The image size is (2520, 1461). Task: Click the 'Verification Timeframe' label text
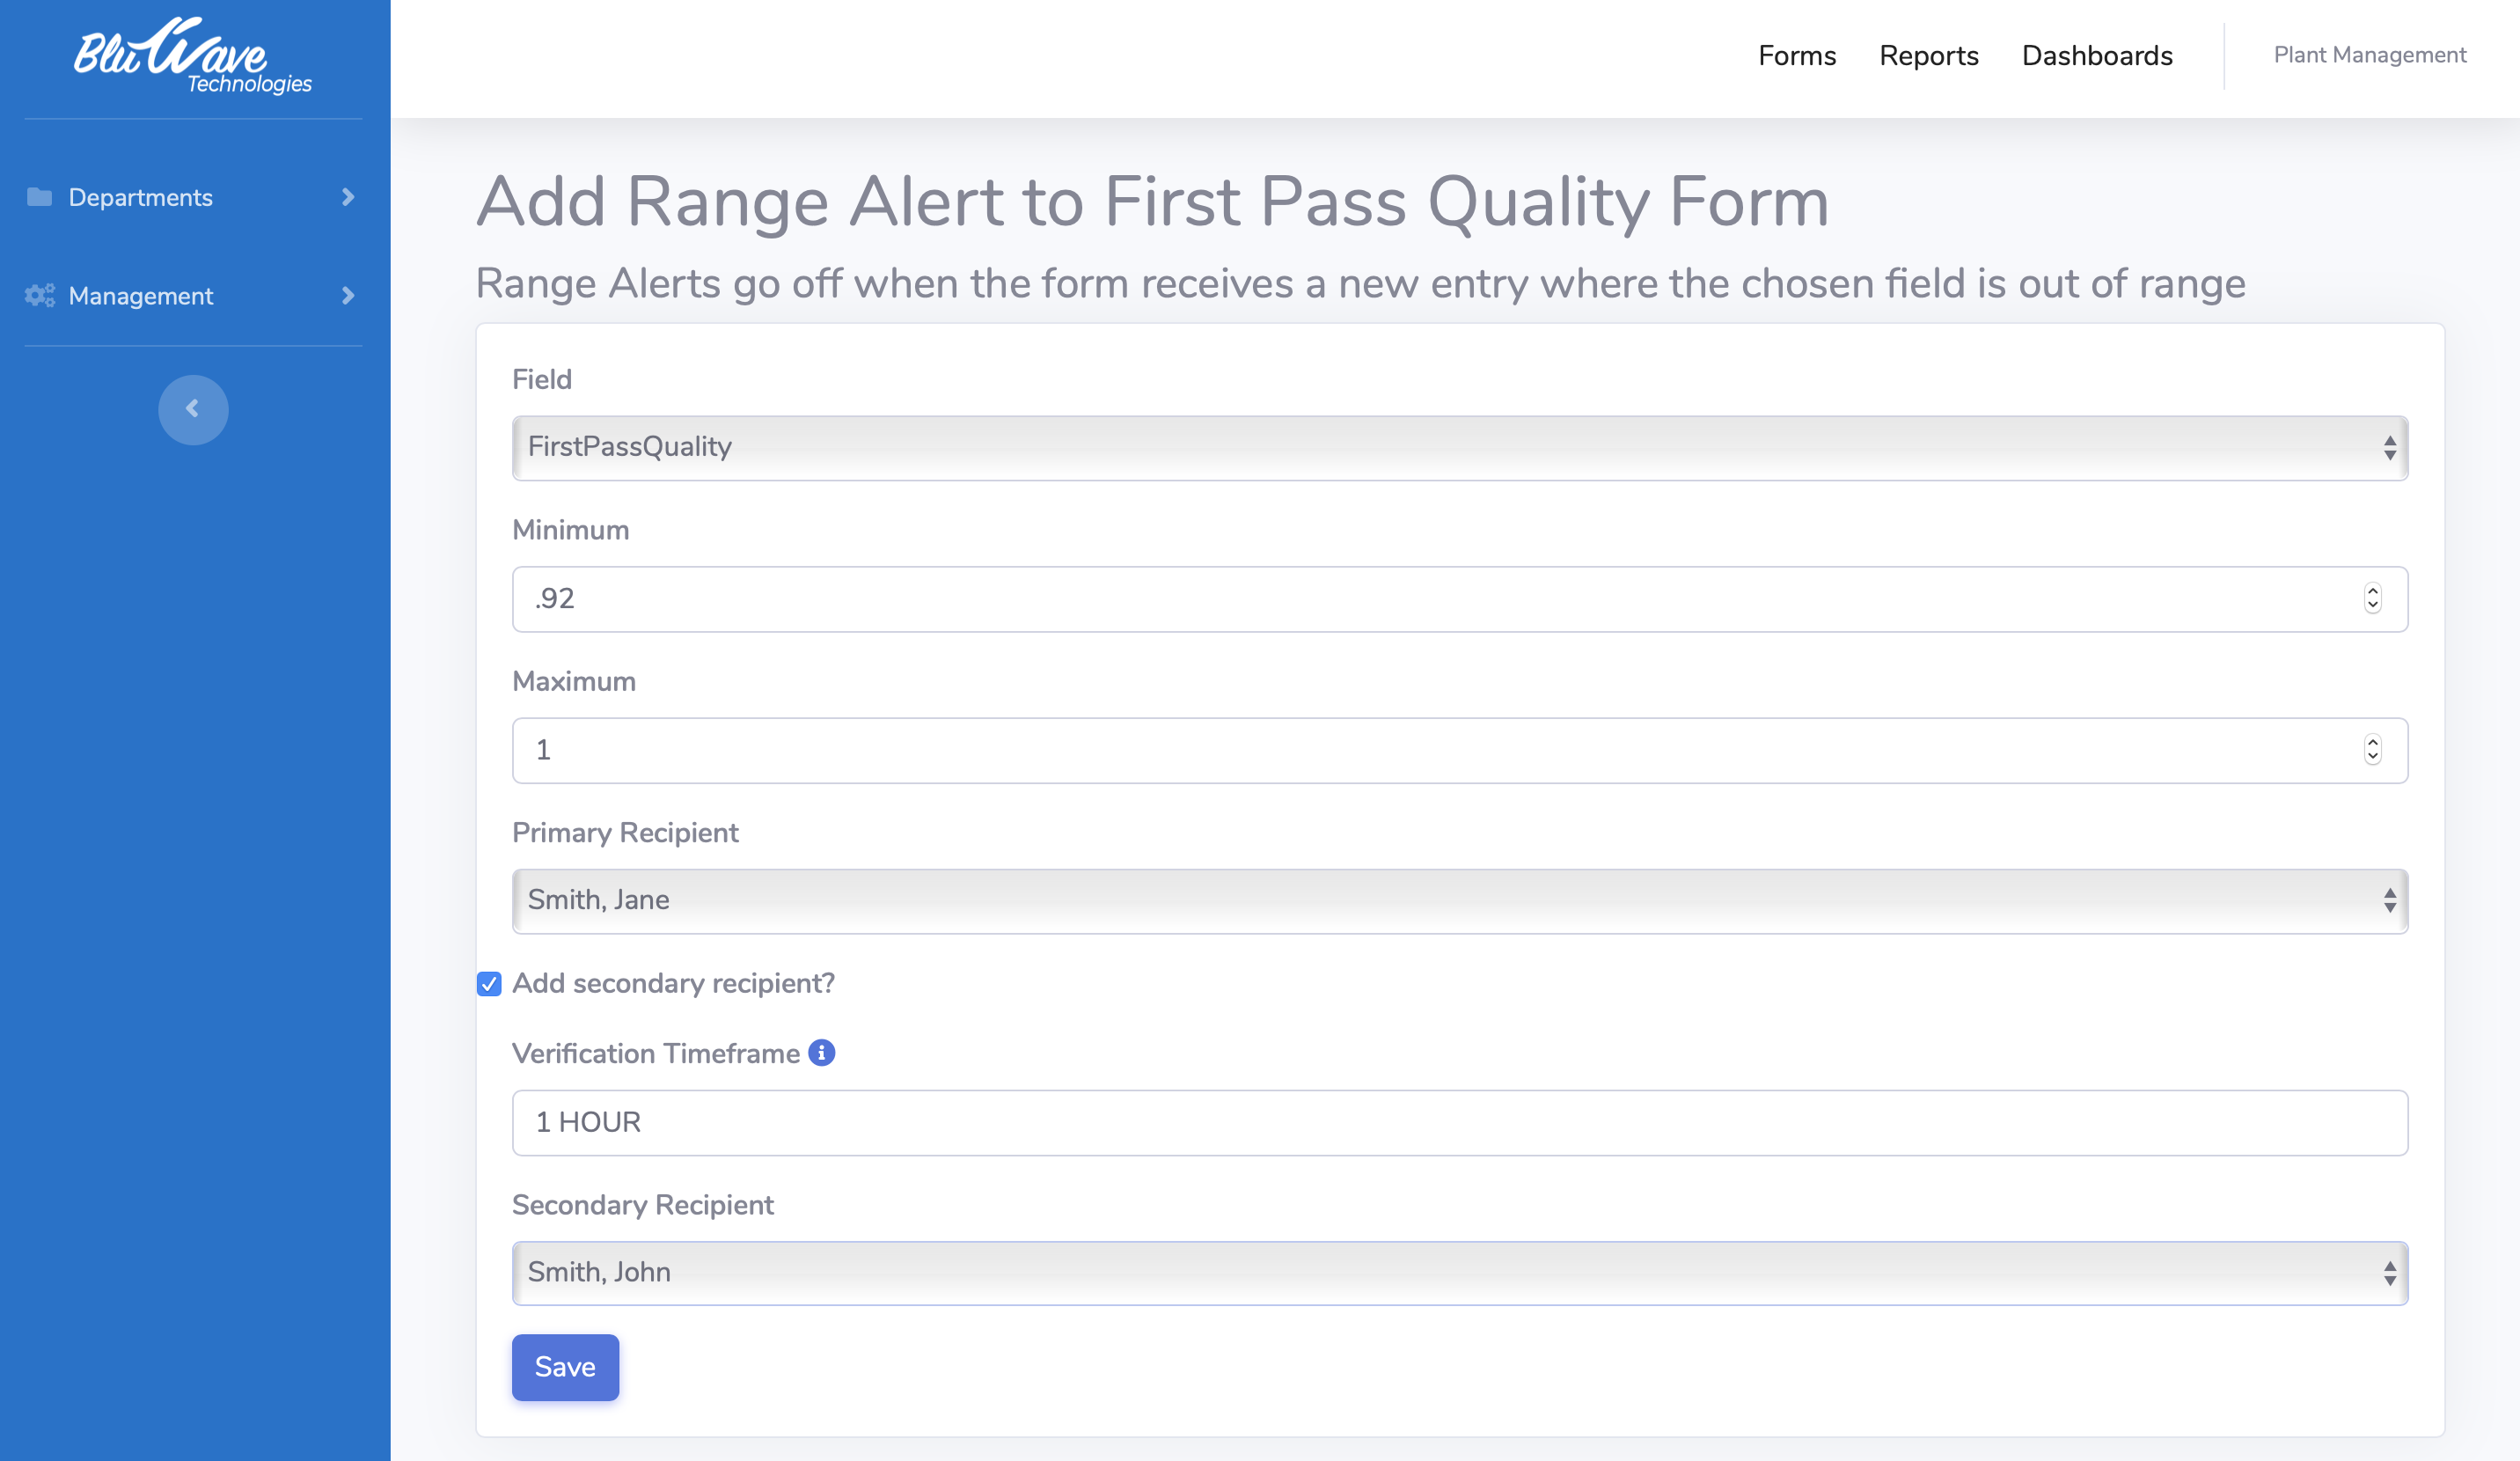tap(655, 1053)
